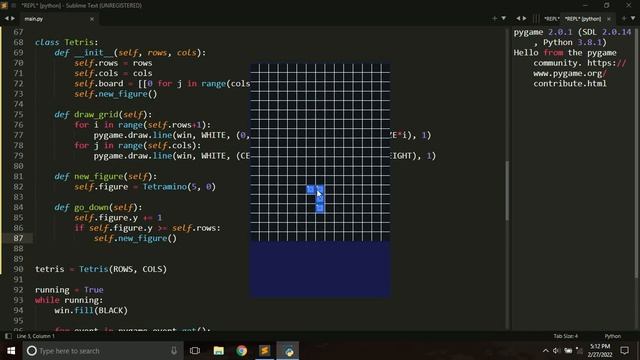Open File Explorer from taskbar

coord(218,351)
